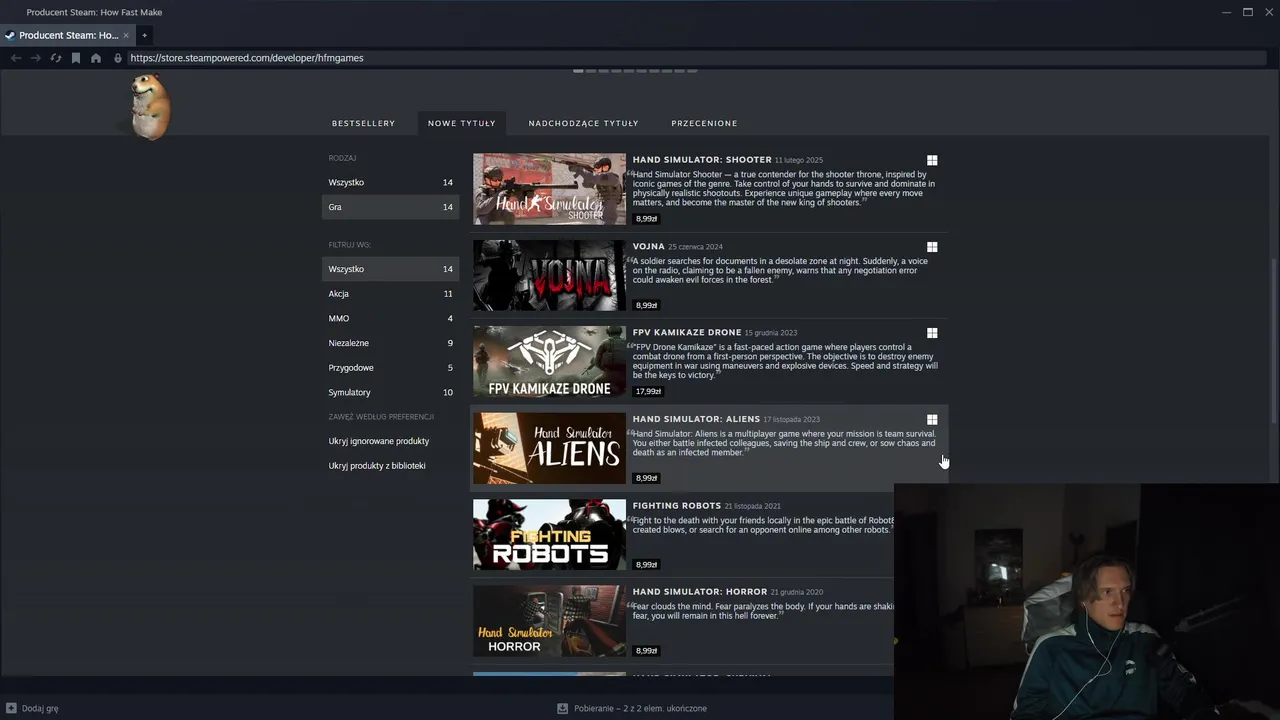The image size is (1280, 720).
Task: Click FPV KAMIKAZE DRONE title
Action: click(x=687, y=332)
